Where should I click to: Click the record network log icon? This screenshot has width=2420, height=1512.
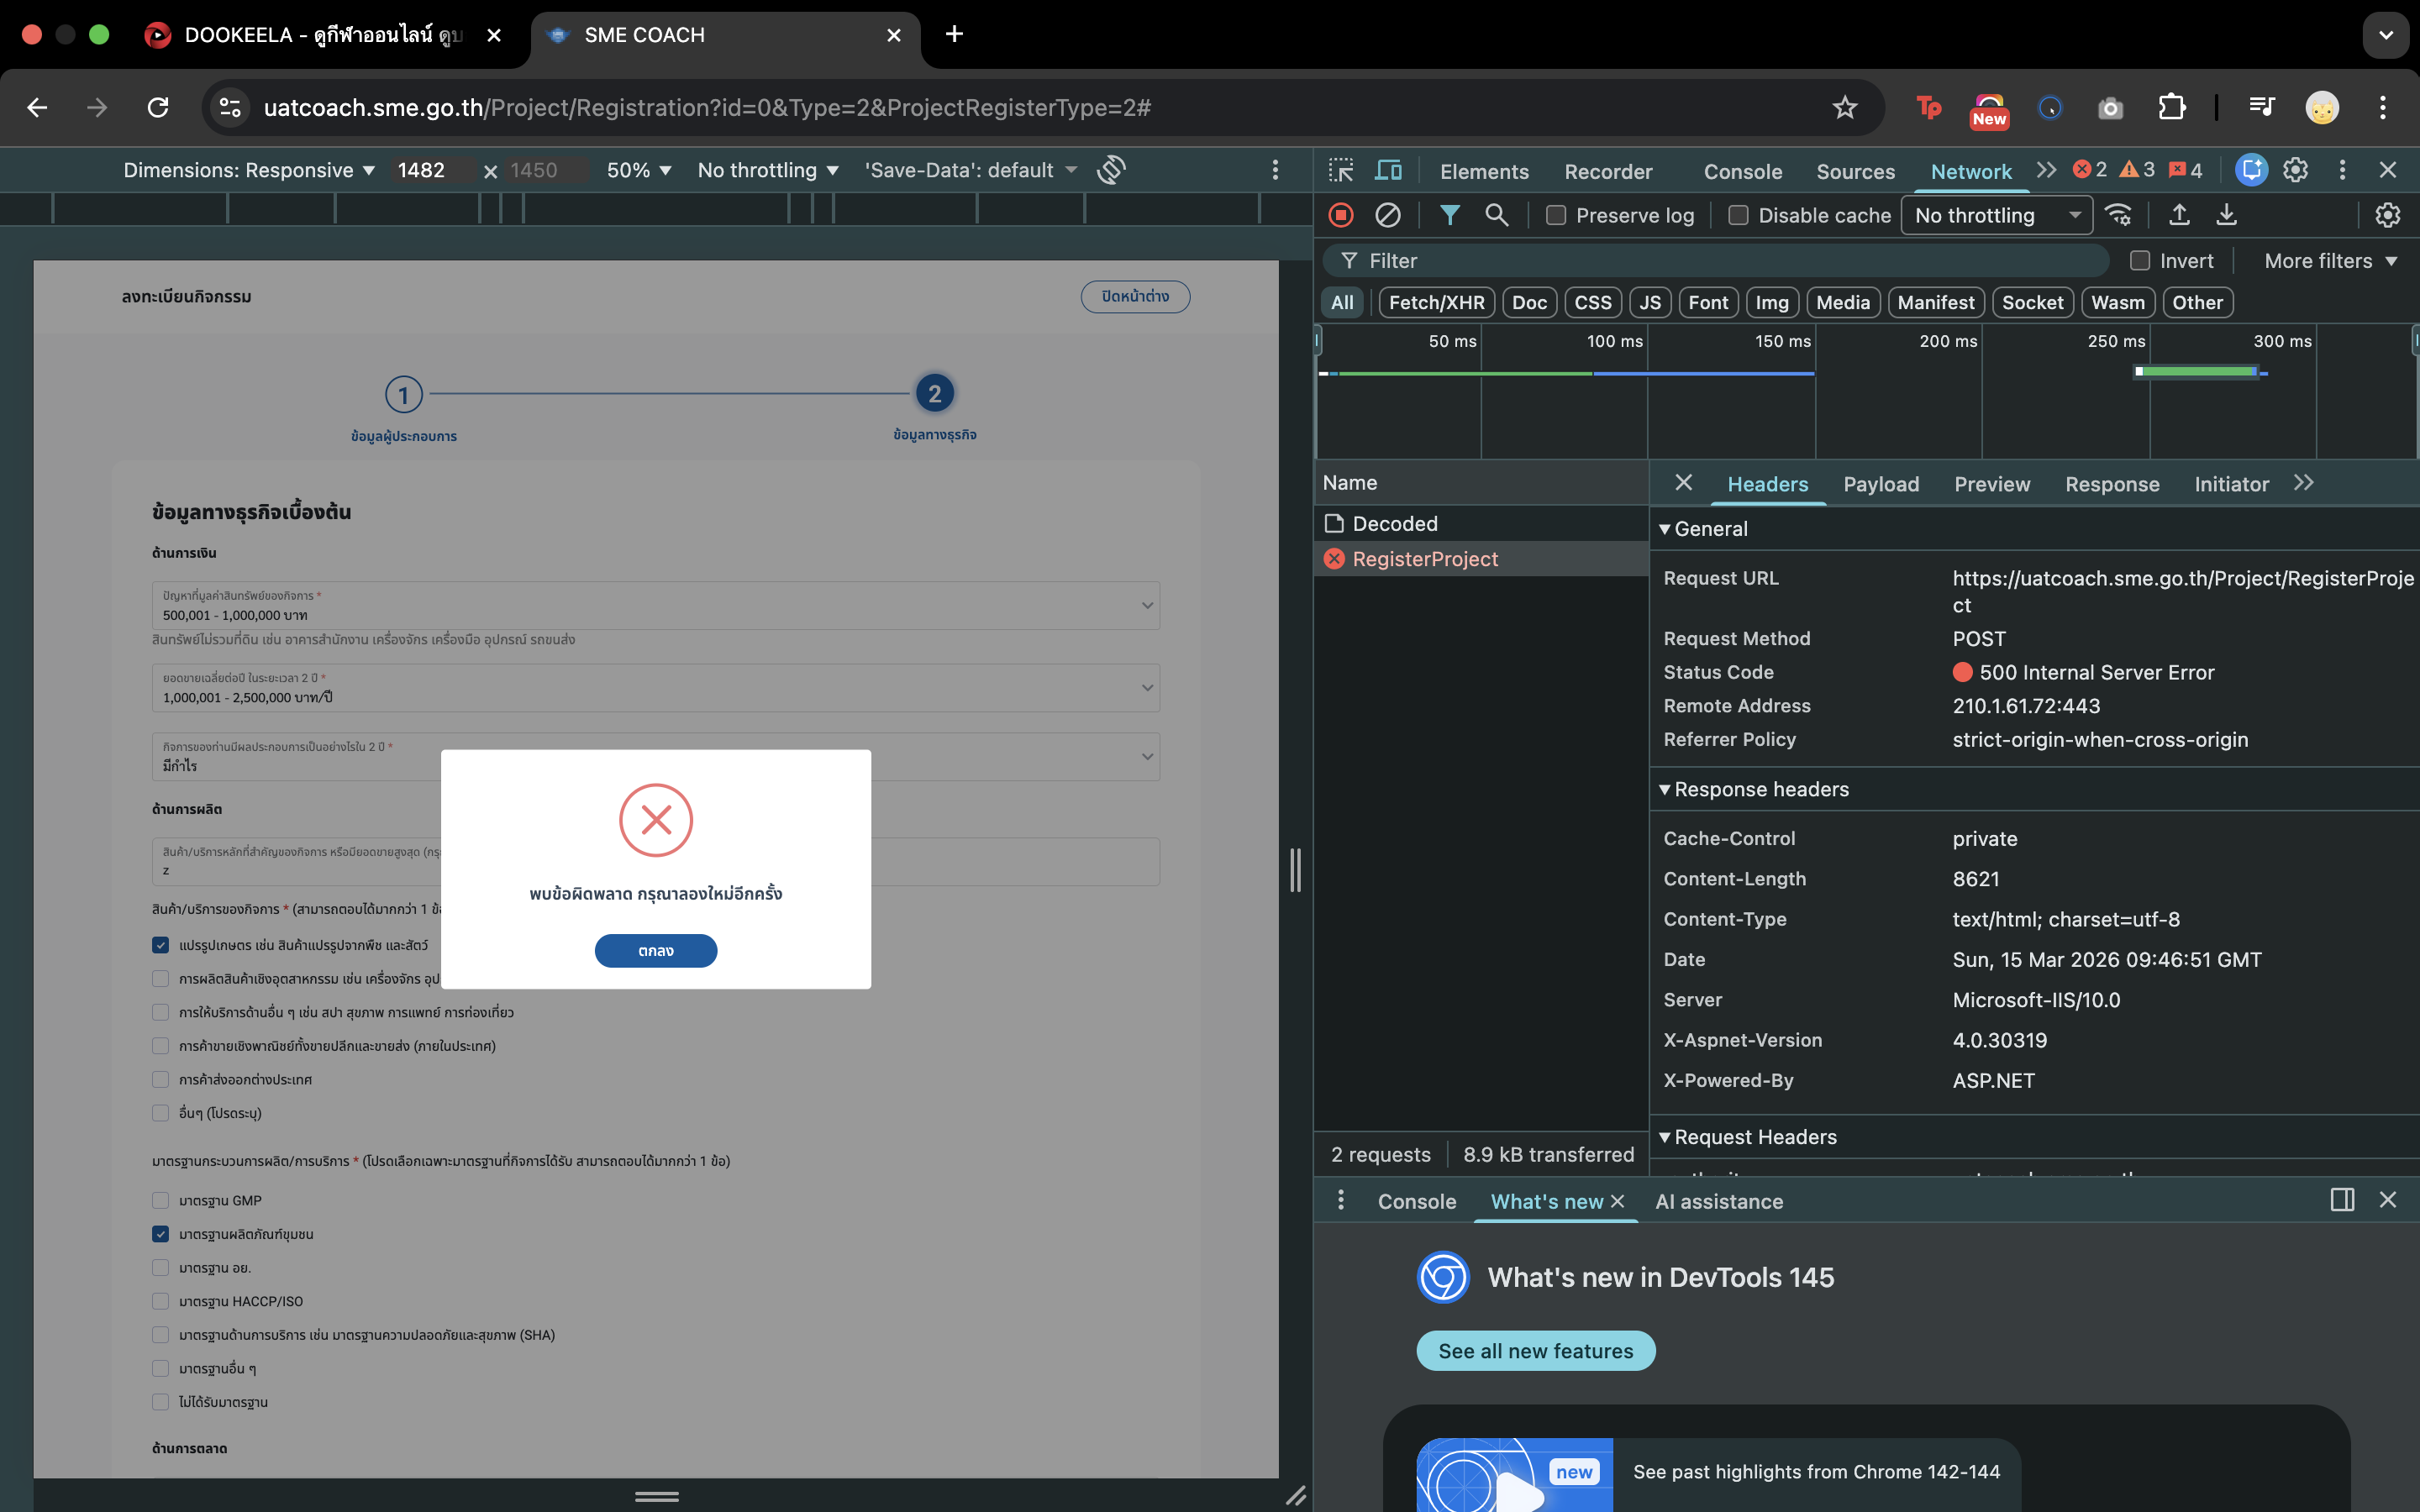tap(1341, 215)
